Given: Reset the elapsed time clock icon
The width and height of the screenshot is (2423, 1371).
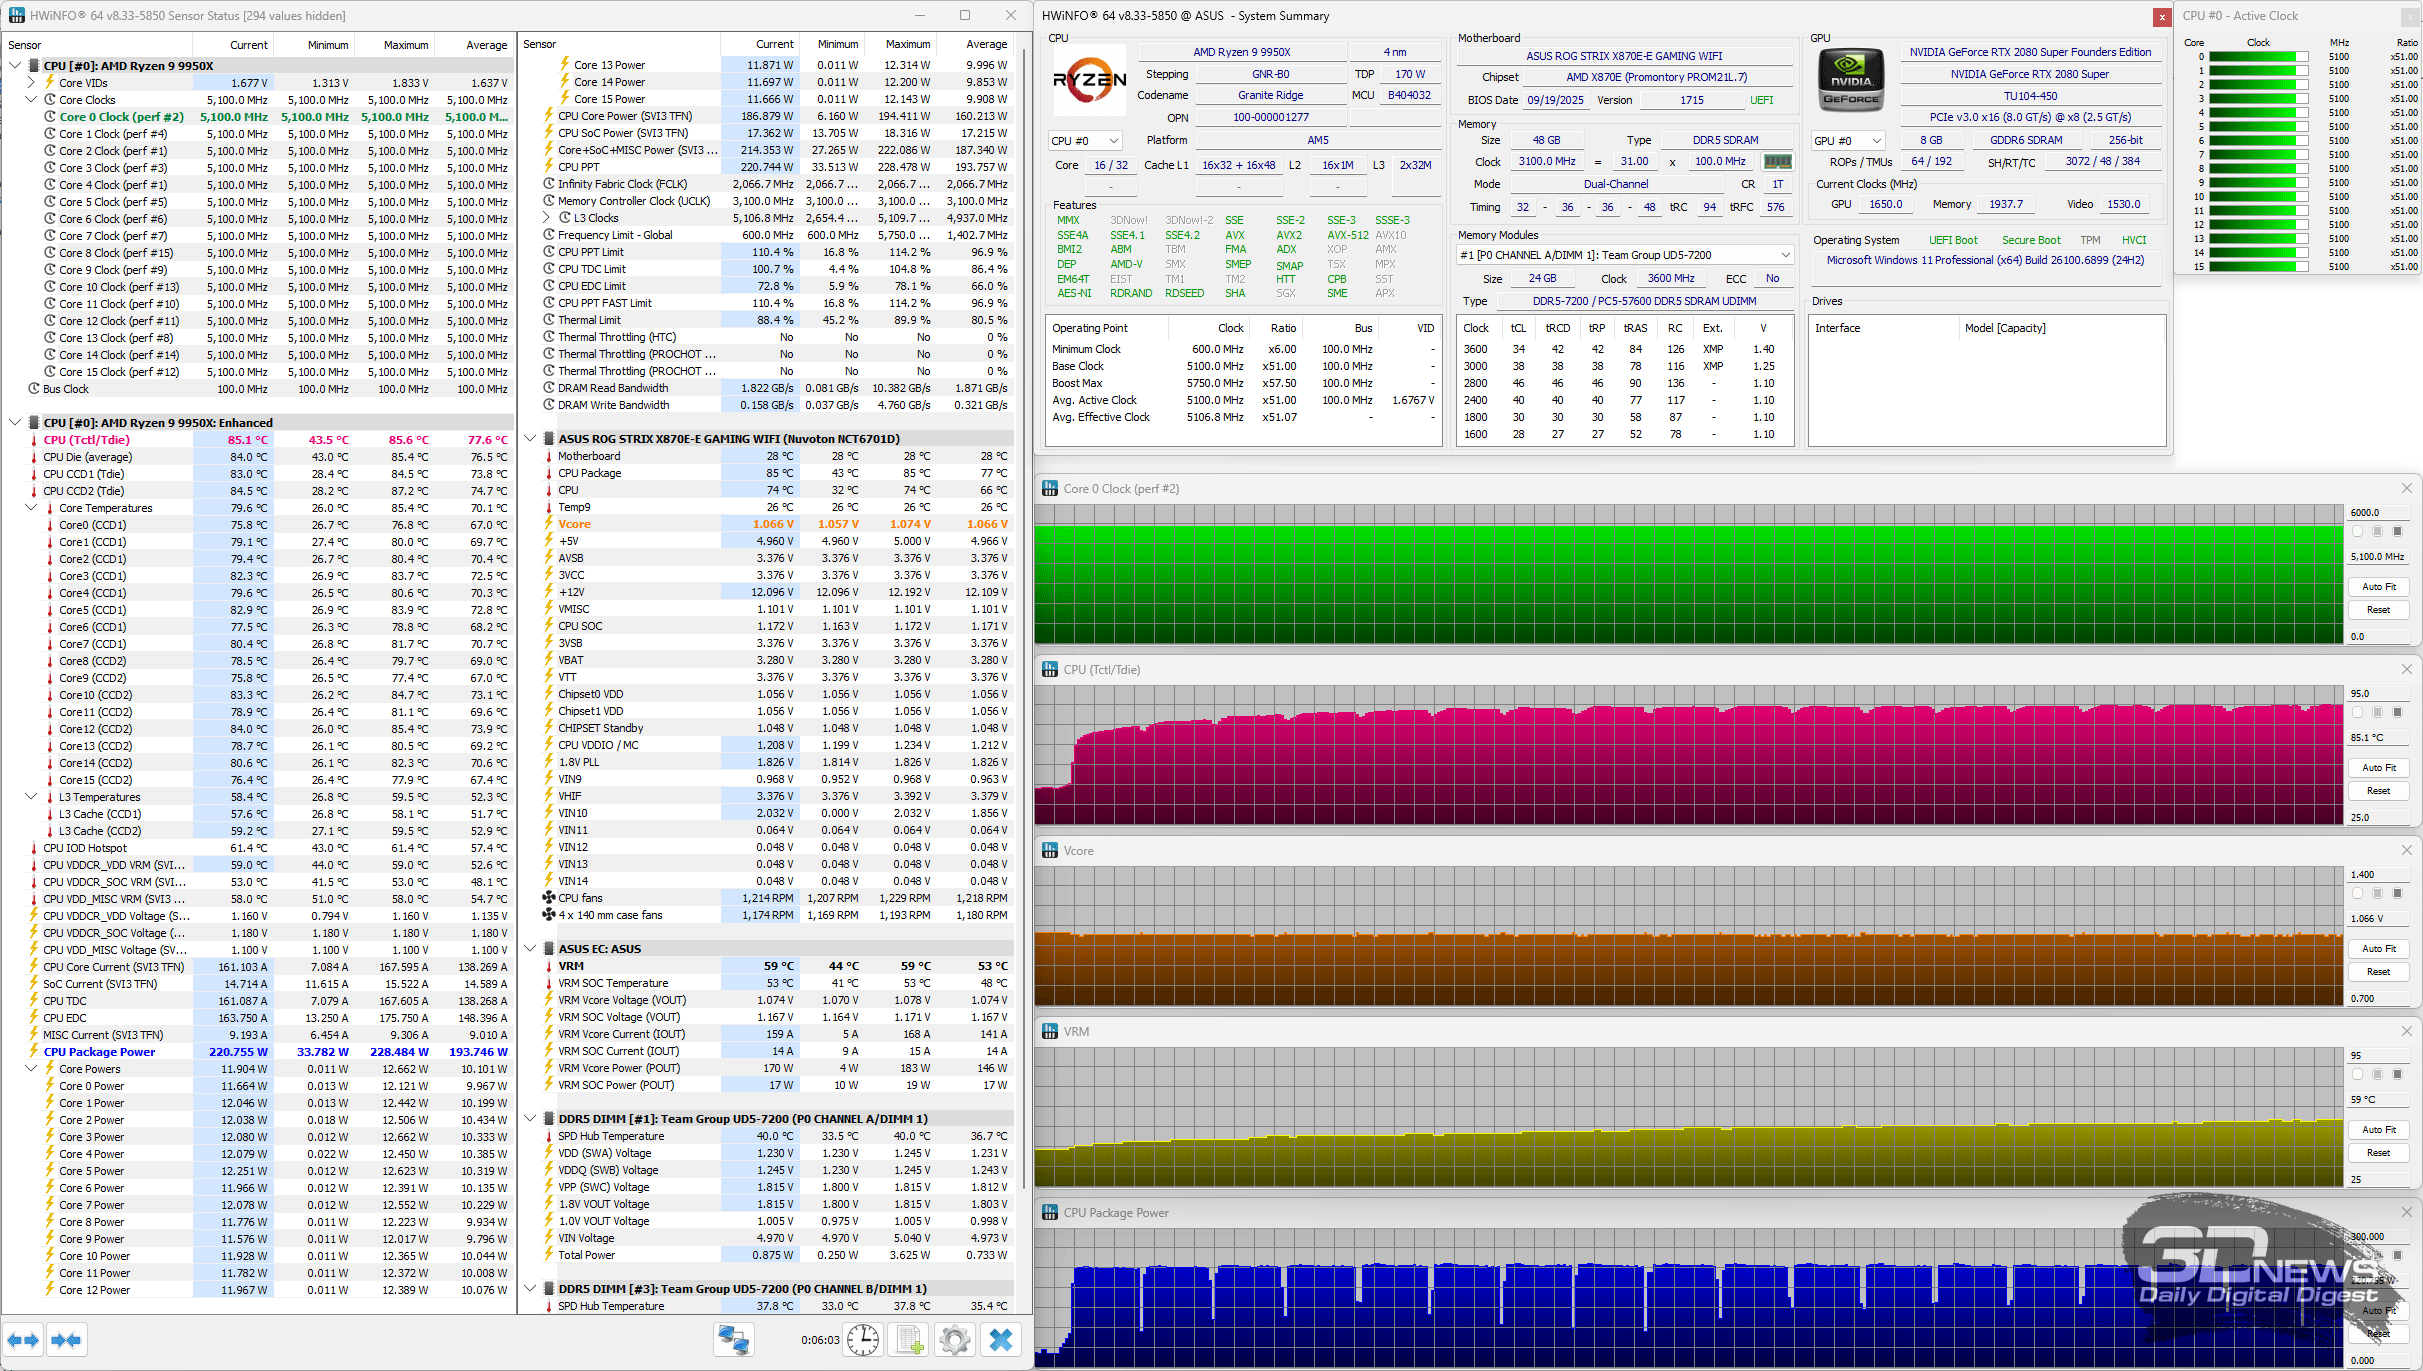Looking at the screenshot, I should click(862, 1340).
